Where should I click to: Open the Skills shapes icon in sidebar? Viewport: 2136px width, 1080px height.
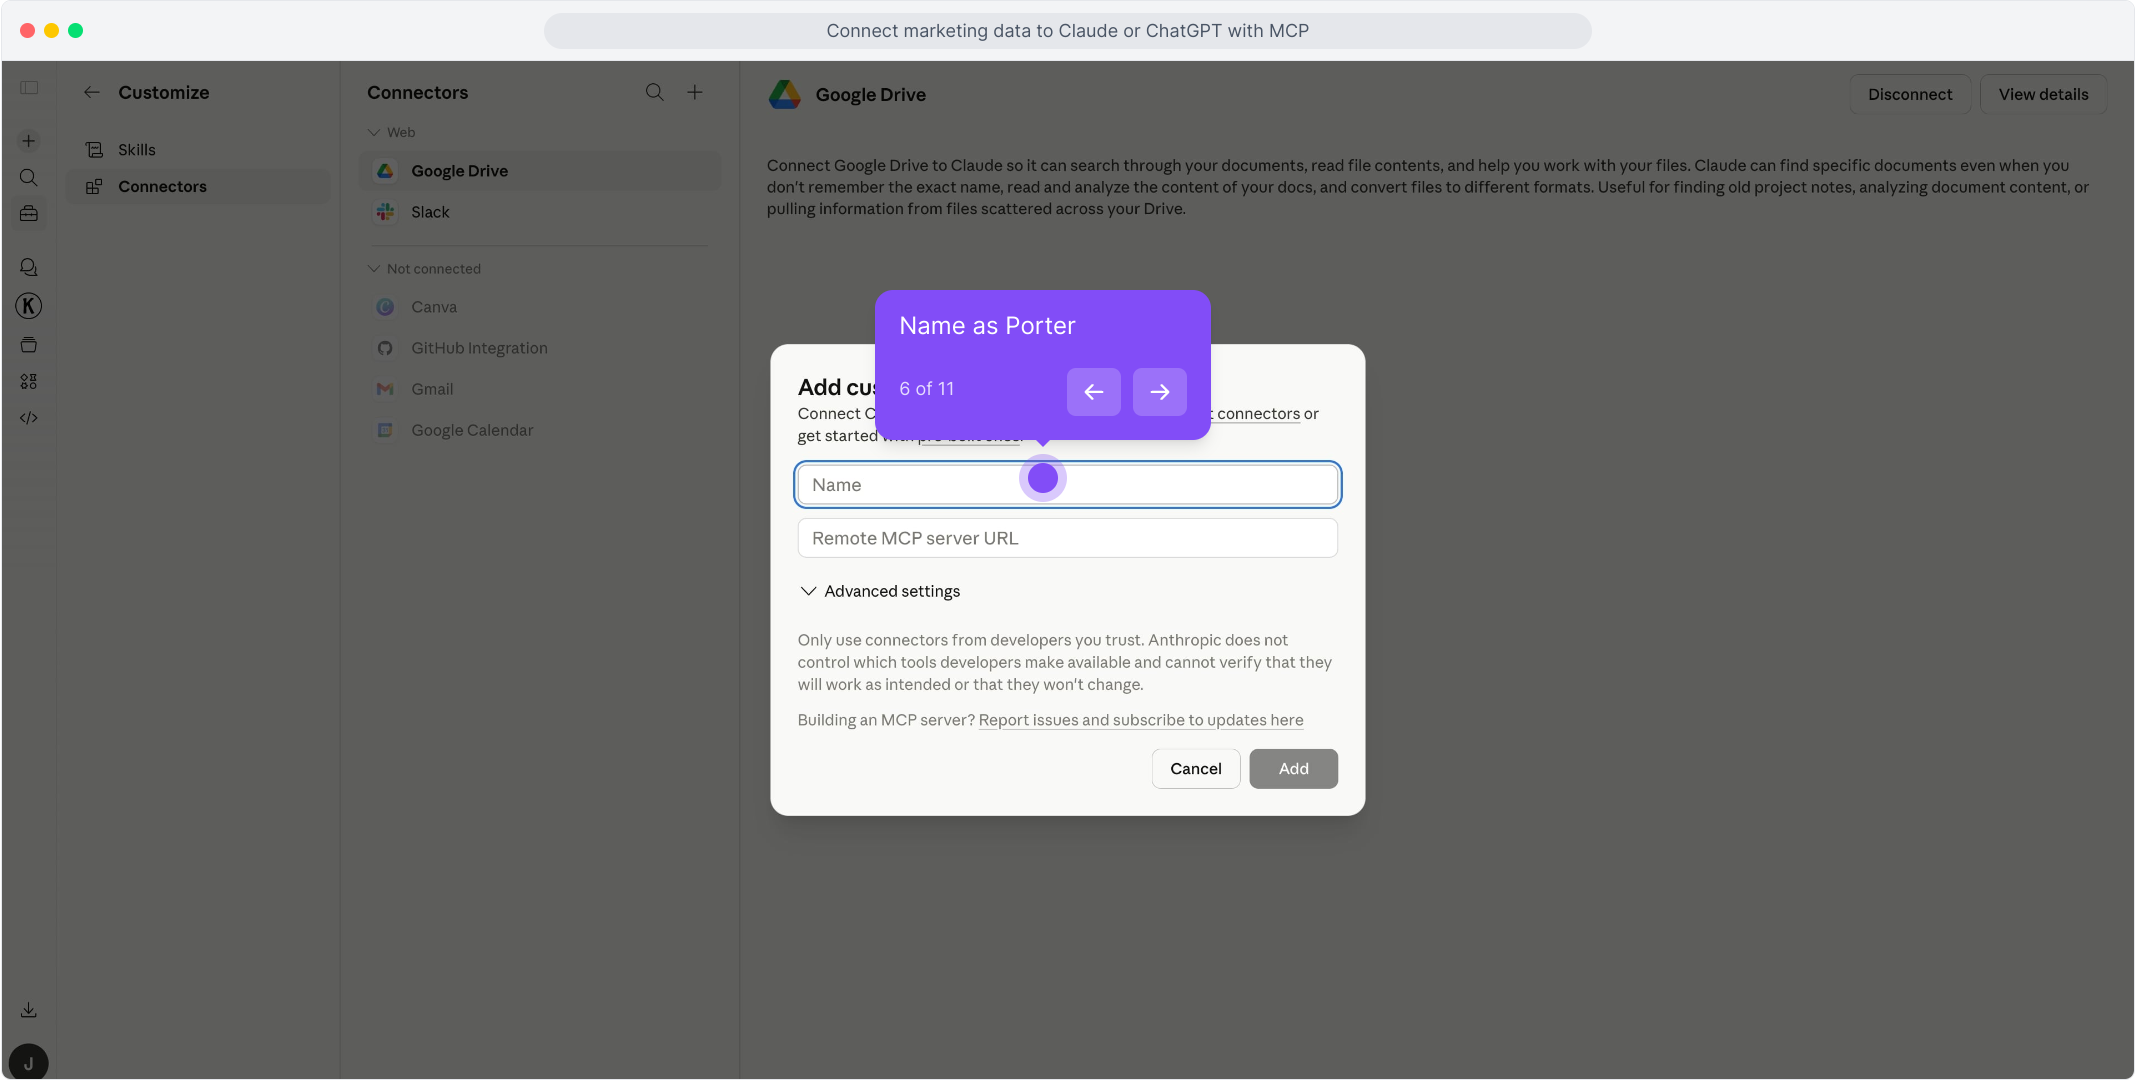coord(28,381)
